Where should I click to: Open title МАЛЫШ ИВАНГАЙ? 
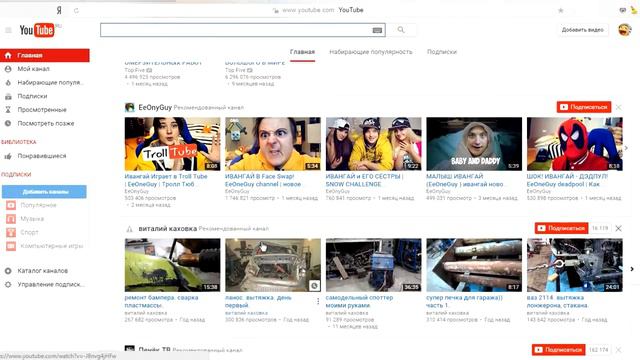(465, 180)
